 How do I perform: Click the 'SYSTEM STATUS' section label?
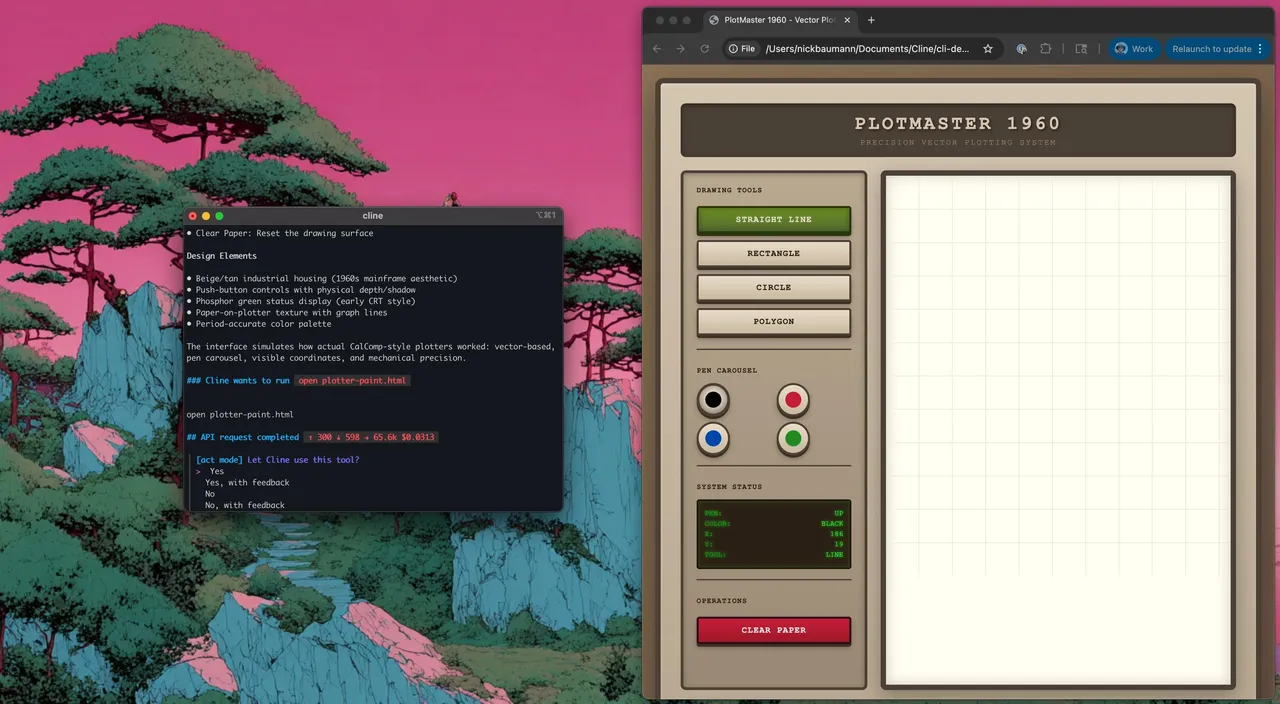click(729, 487)
